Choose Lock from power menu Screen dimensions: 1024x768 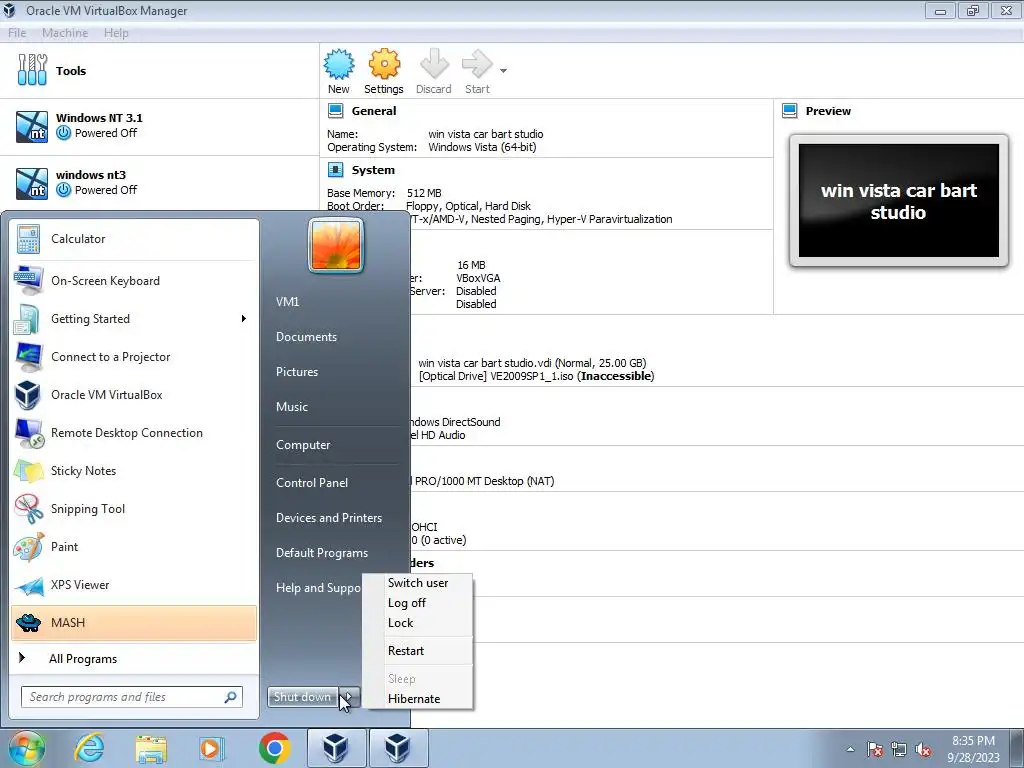[418, 623]
